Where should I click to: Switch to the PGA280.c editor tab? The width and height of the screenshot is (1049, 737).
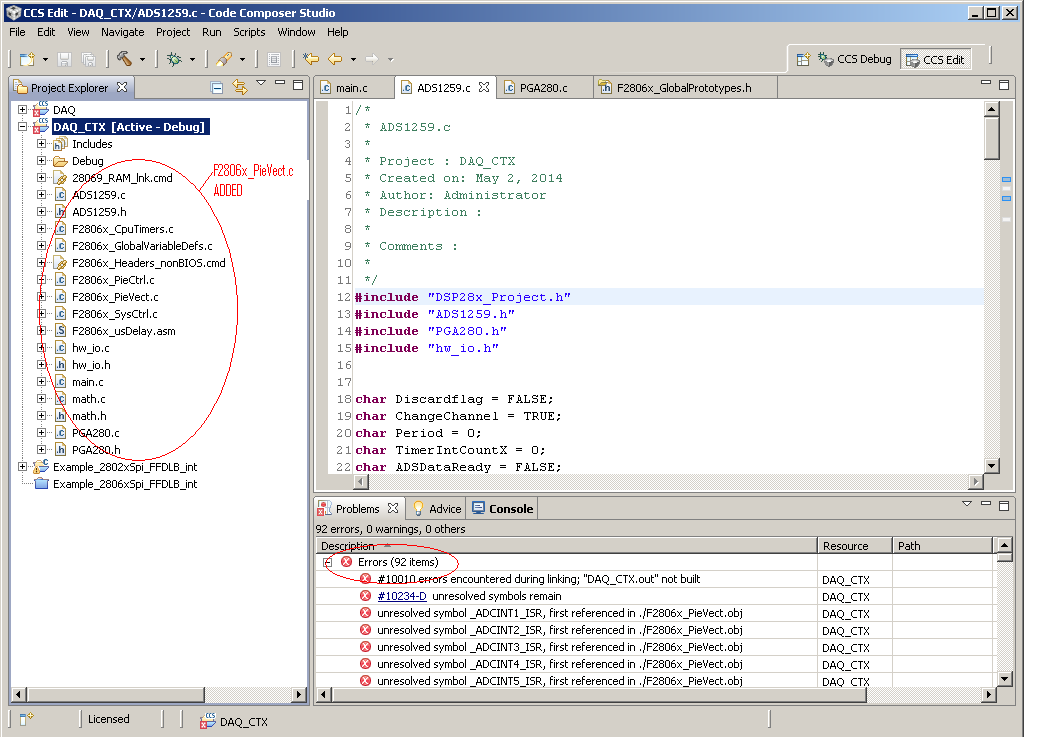(x=542, y=88)
